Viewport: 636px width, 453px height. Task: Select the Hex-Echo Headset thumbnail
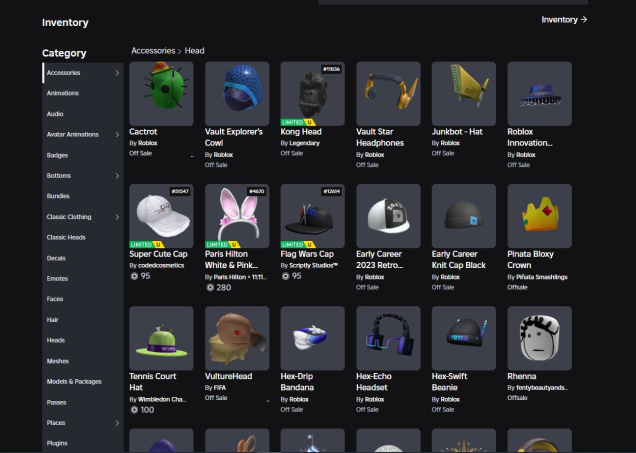click(388, 338)
